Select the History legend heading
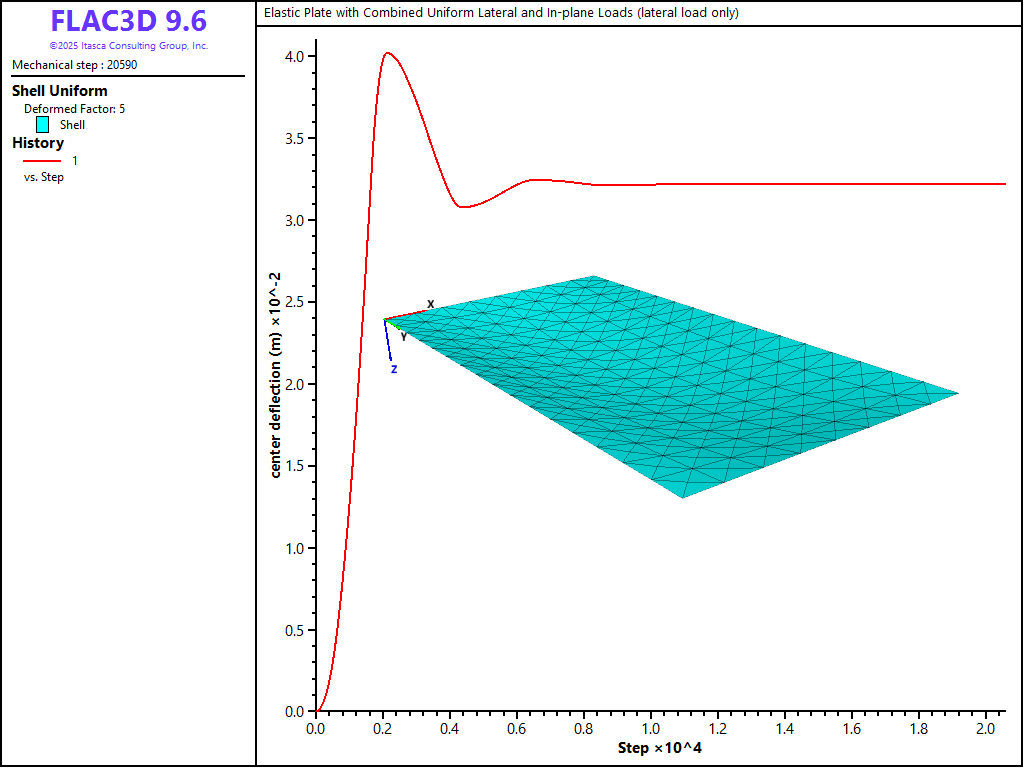The width and height of the screenshot is (1024, 768). [38, 143]
